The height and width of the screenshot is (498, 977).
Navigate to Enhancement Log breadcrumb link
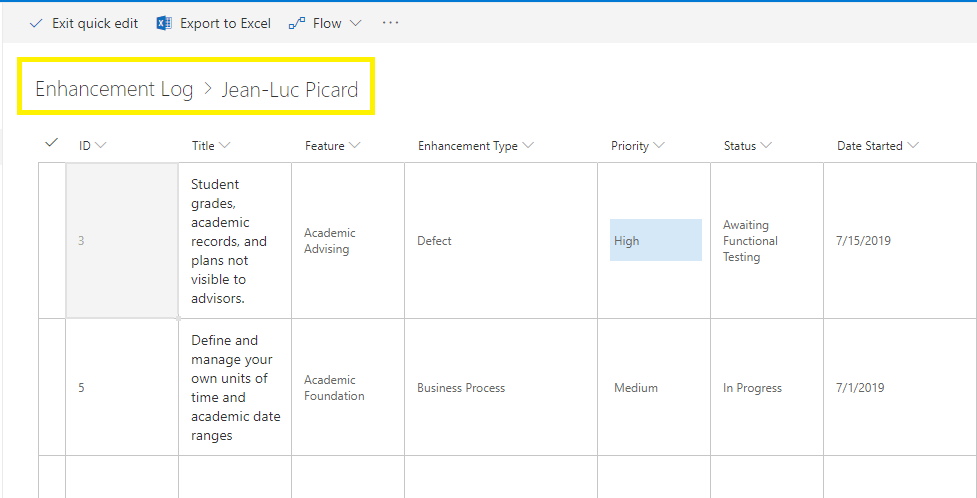tap(114, 89)
